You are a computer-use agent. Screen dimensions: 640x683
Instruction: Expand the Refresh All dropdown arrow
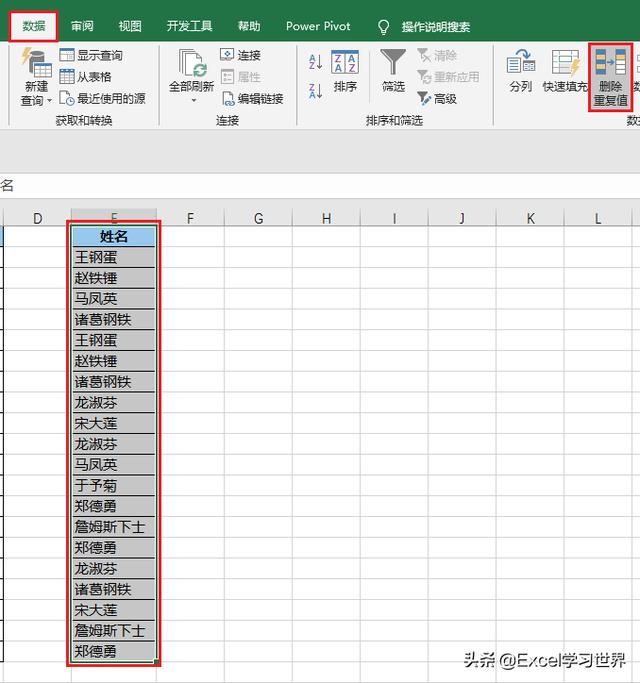pyautogui.click(x=194, y=101)
